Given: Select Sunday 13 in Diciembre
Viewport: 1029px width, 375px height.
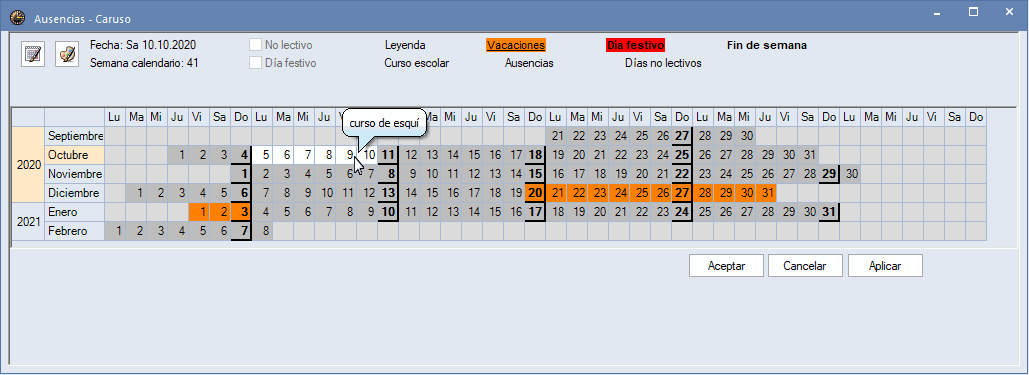Looking at the screenshot, I should 388,193.
